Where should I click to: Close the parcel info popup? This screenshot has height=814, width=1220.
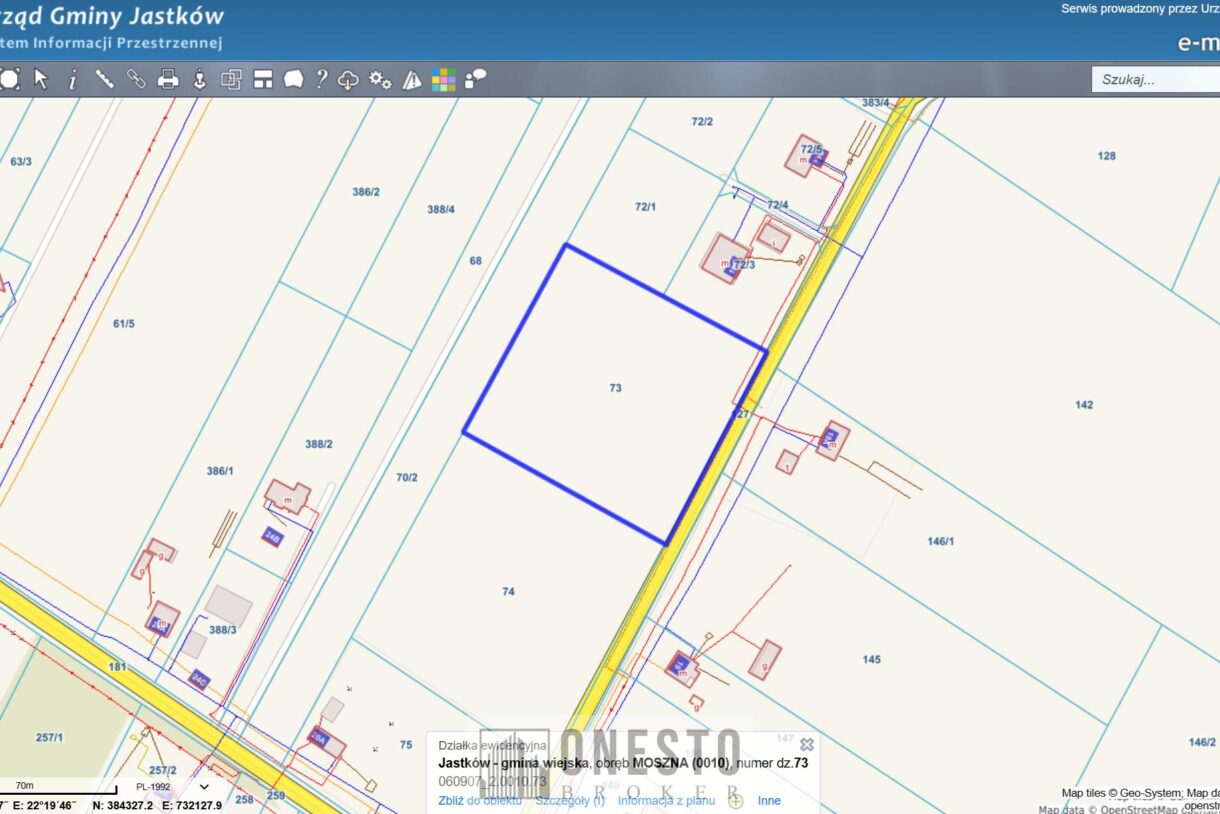point(807,744)
